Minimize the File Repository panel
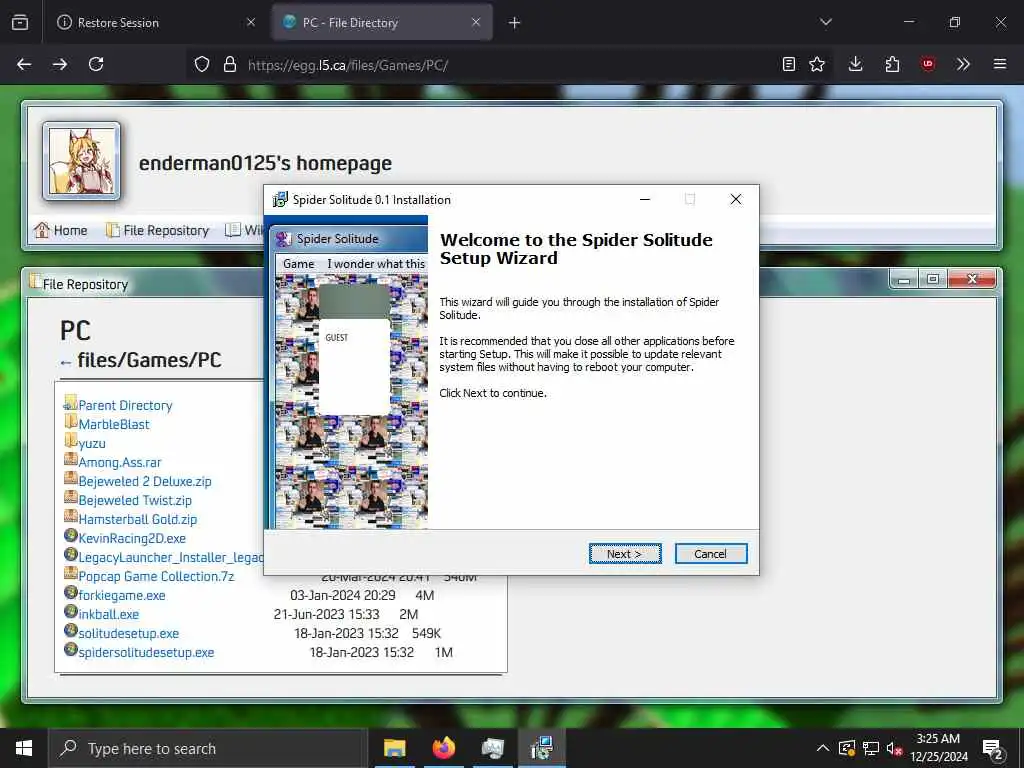This screenshot has height=768, width=1024. pyautogui.click(x=904, y=280)
